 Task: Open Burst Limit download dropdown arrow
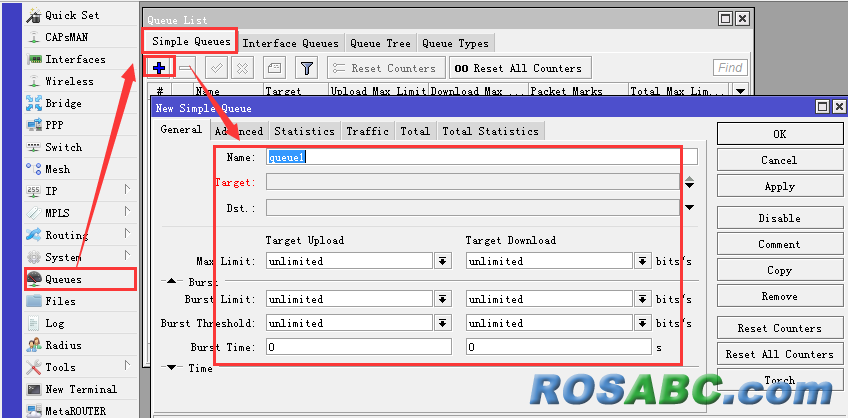pyautogui.click(x=642, y=299)
